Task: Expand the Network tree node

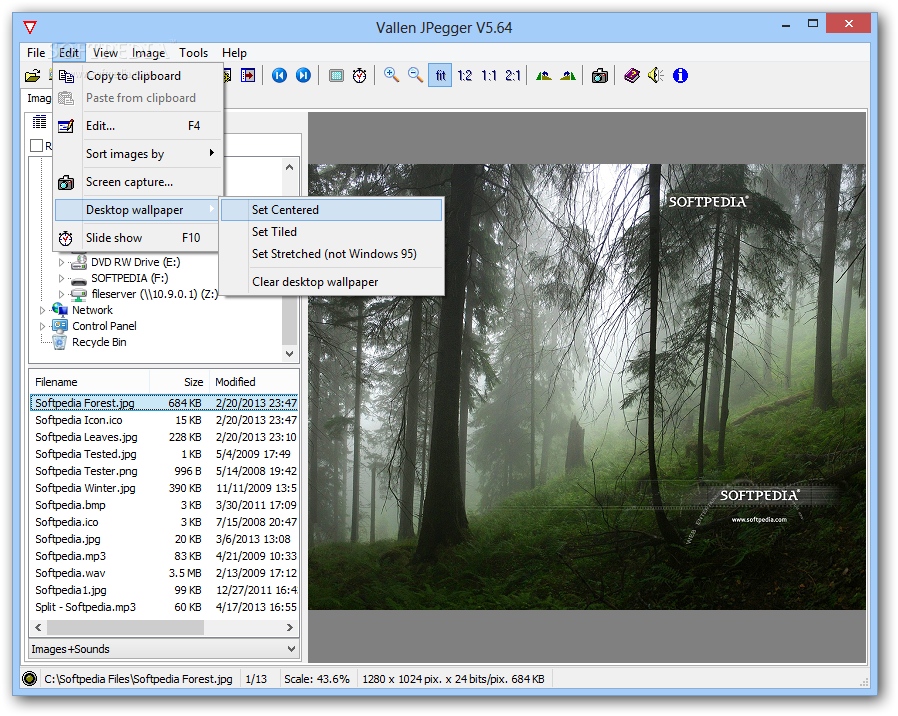Action: [42, 310]
